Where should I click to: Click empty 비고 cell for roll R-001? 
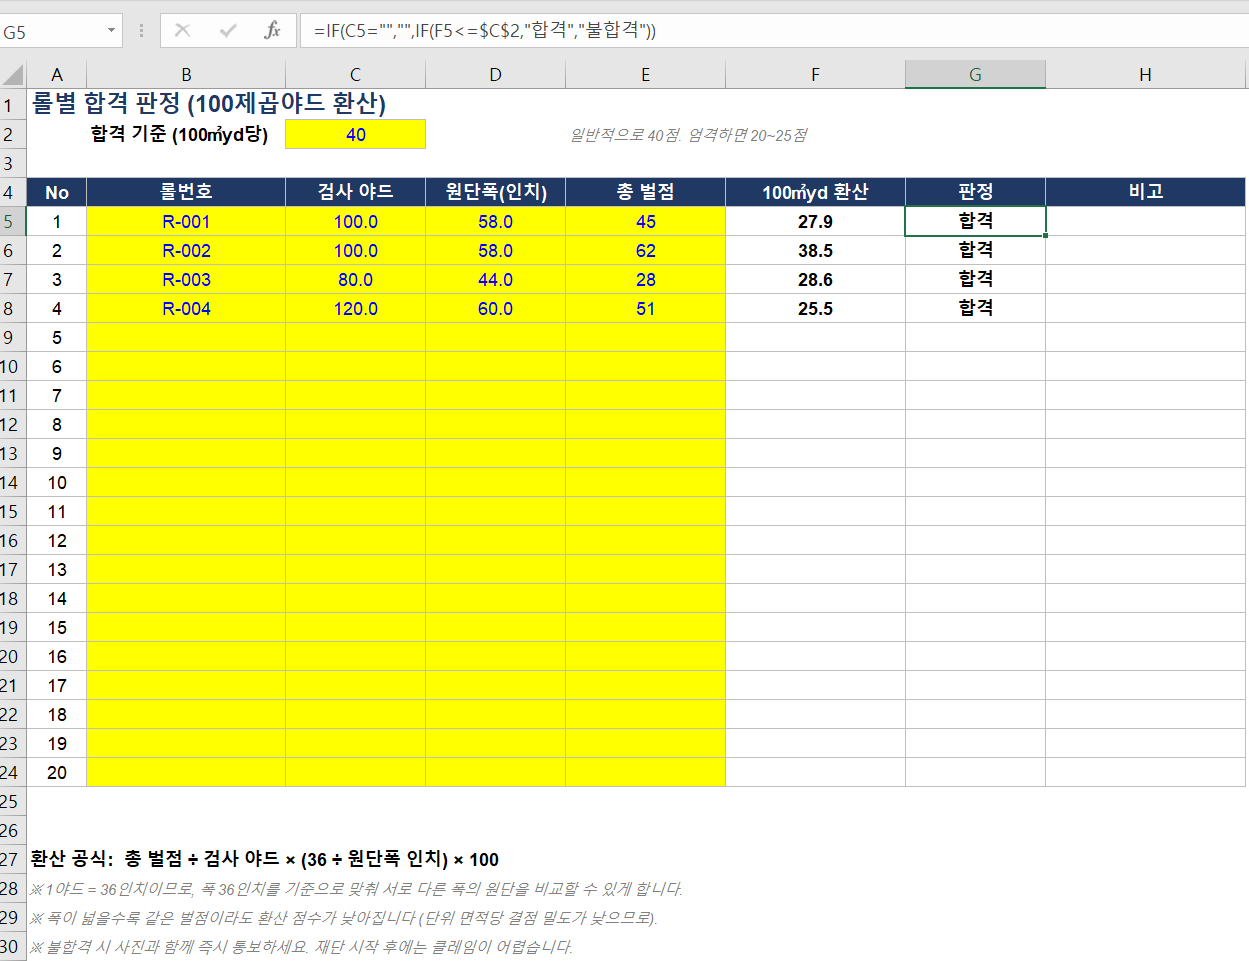coord(1145,222)
